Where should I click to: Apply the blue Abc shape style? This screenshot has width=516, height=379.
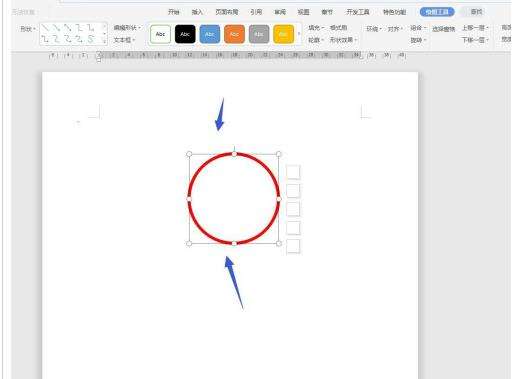point(210,34)
